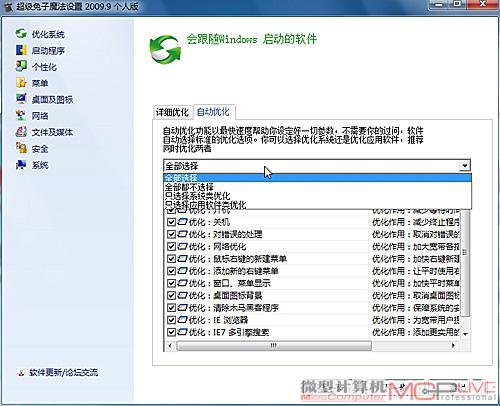Choose 全部选择 in the dropdown list
The image size is (500, 406).
pyautogui.click(x=317, y=178)
